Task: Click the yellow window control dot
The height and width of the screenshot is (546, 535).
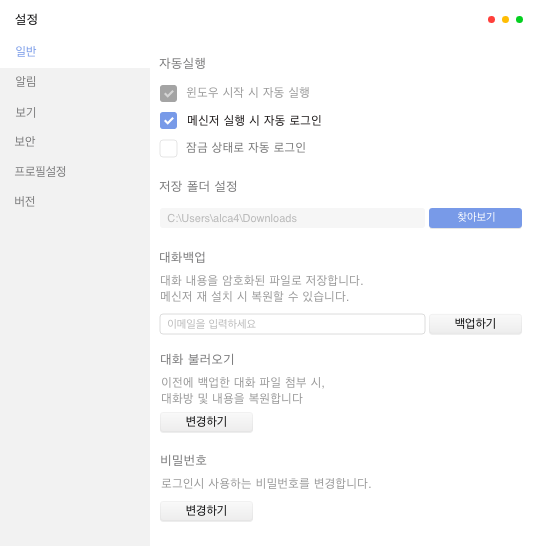Action: [x=505, y=20]
